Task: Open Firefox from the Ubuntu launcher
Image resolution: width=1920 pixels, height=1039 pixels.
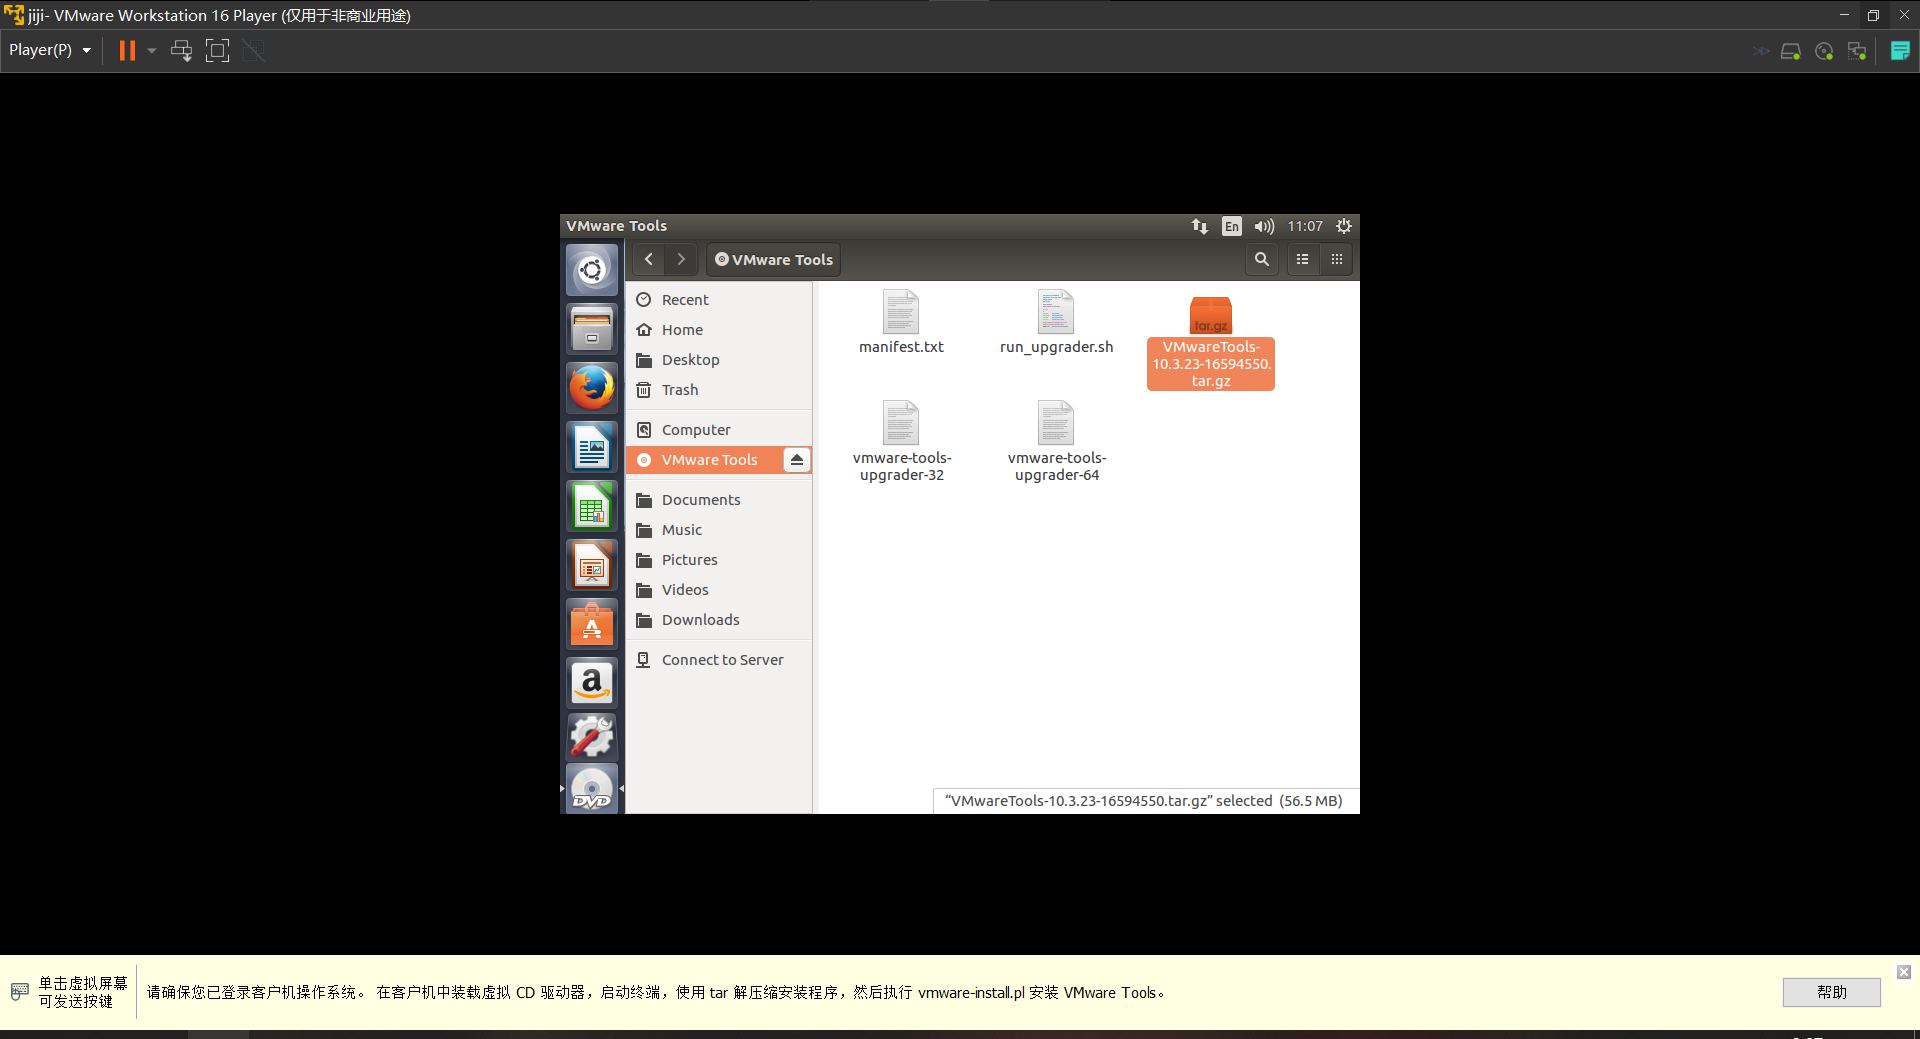Action: (591, 388)
